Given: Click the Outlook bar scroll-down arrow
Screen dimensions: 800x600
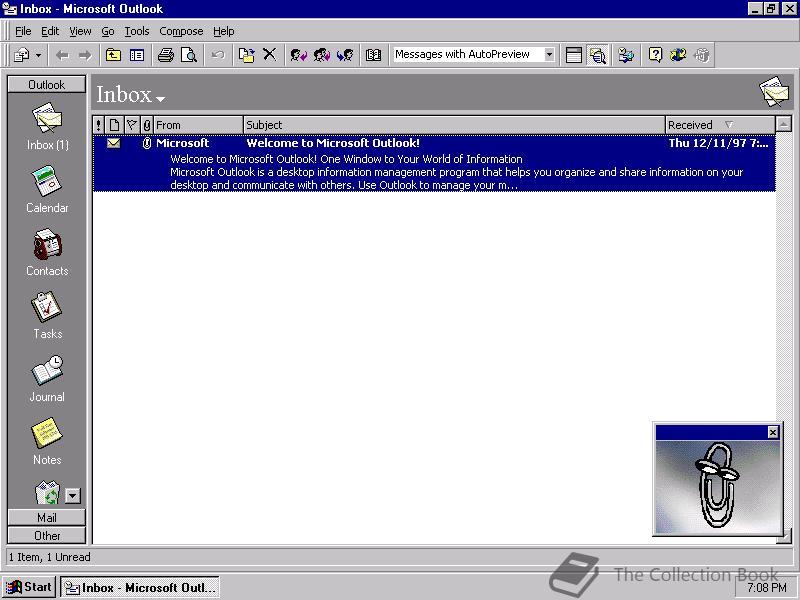Looking at the screenshot, I should click(x=73, y=495).
